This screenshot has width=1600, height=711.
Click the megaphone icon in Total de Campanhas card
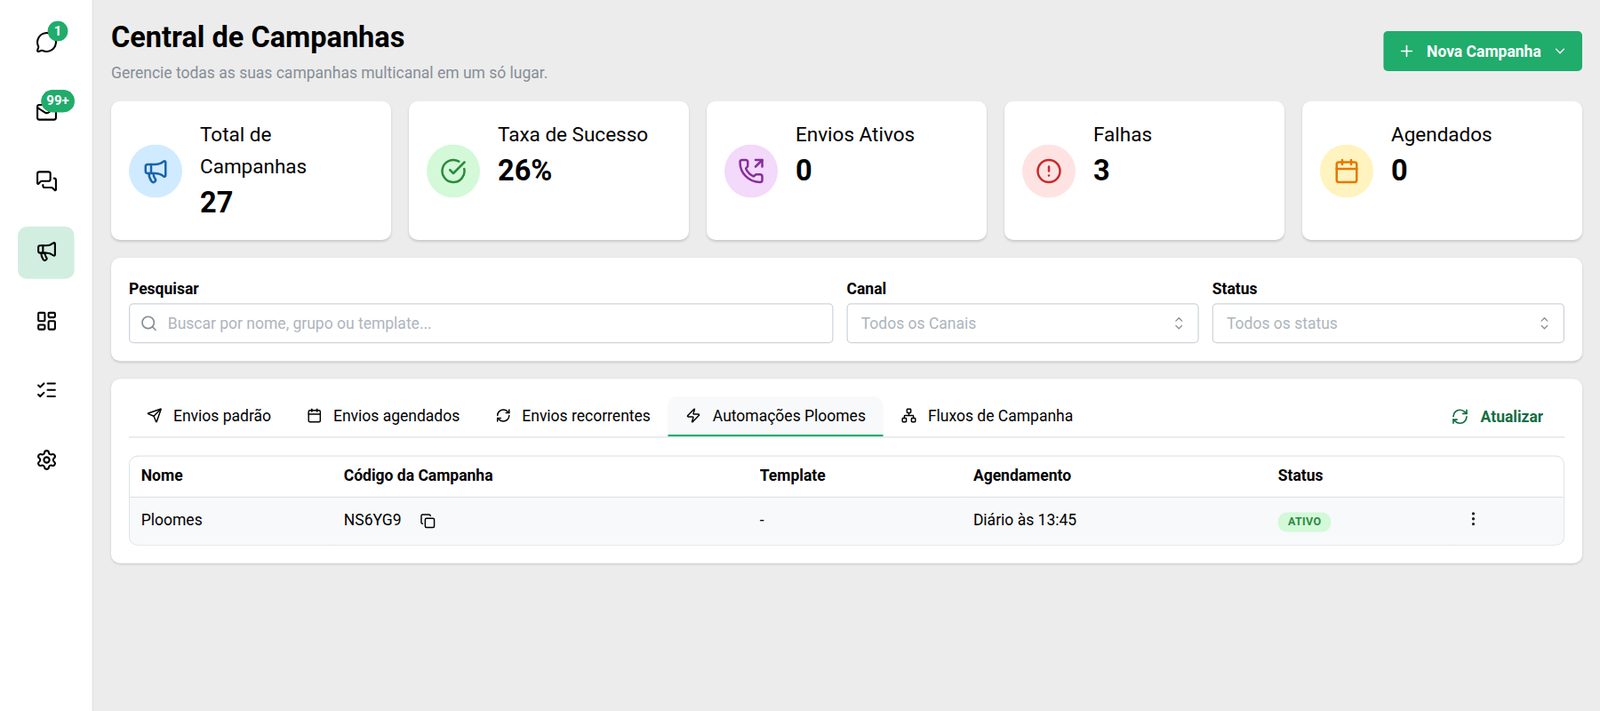click(155, 171)
